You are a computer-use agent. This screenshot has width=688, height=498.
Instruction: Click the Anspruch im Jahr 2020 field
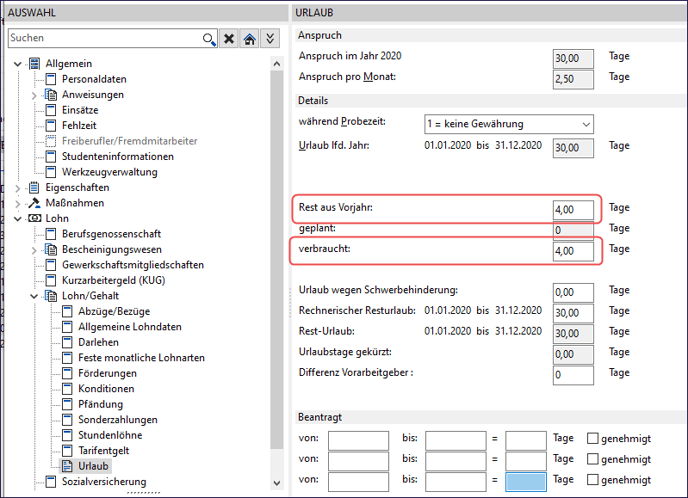click(573, 58)
